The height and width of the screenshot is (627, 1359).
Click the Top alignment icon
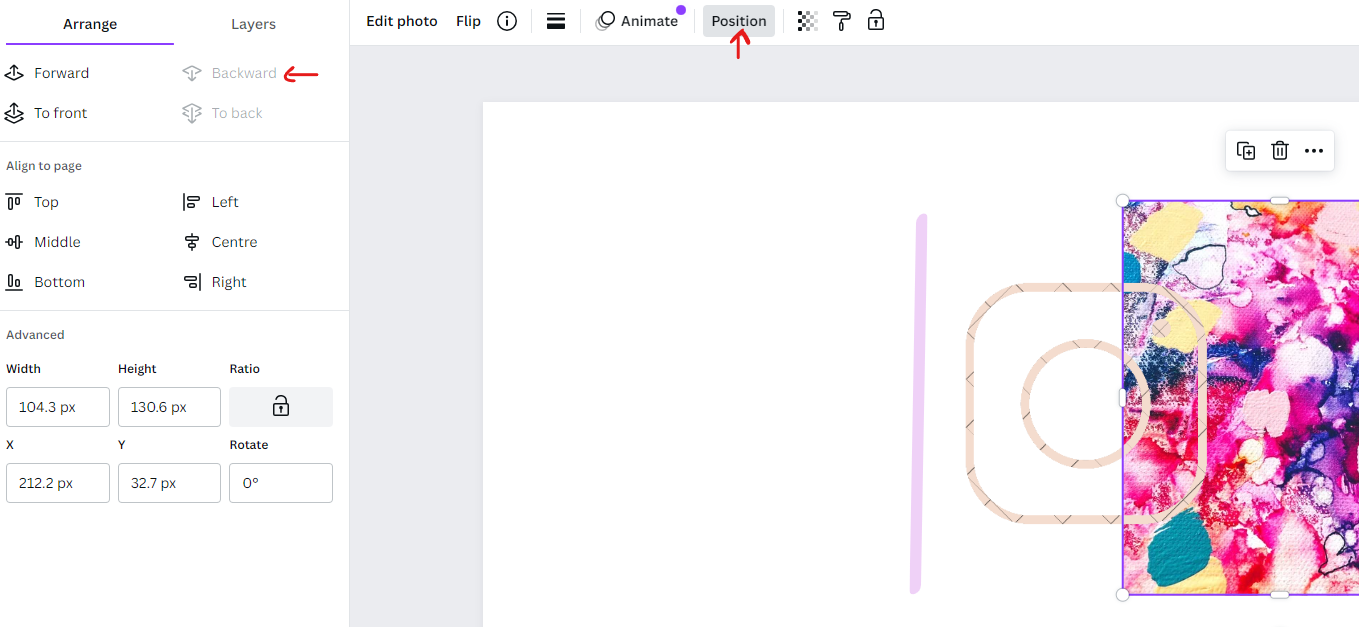[14, 202]
